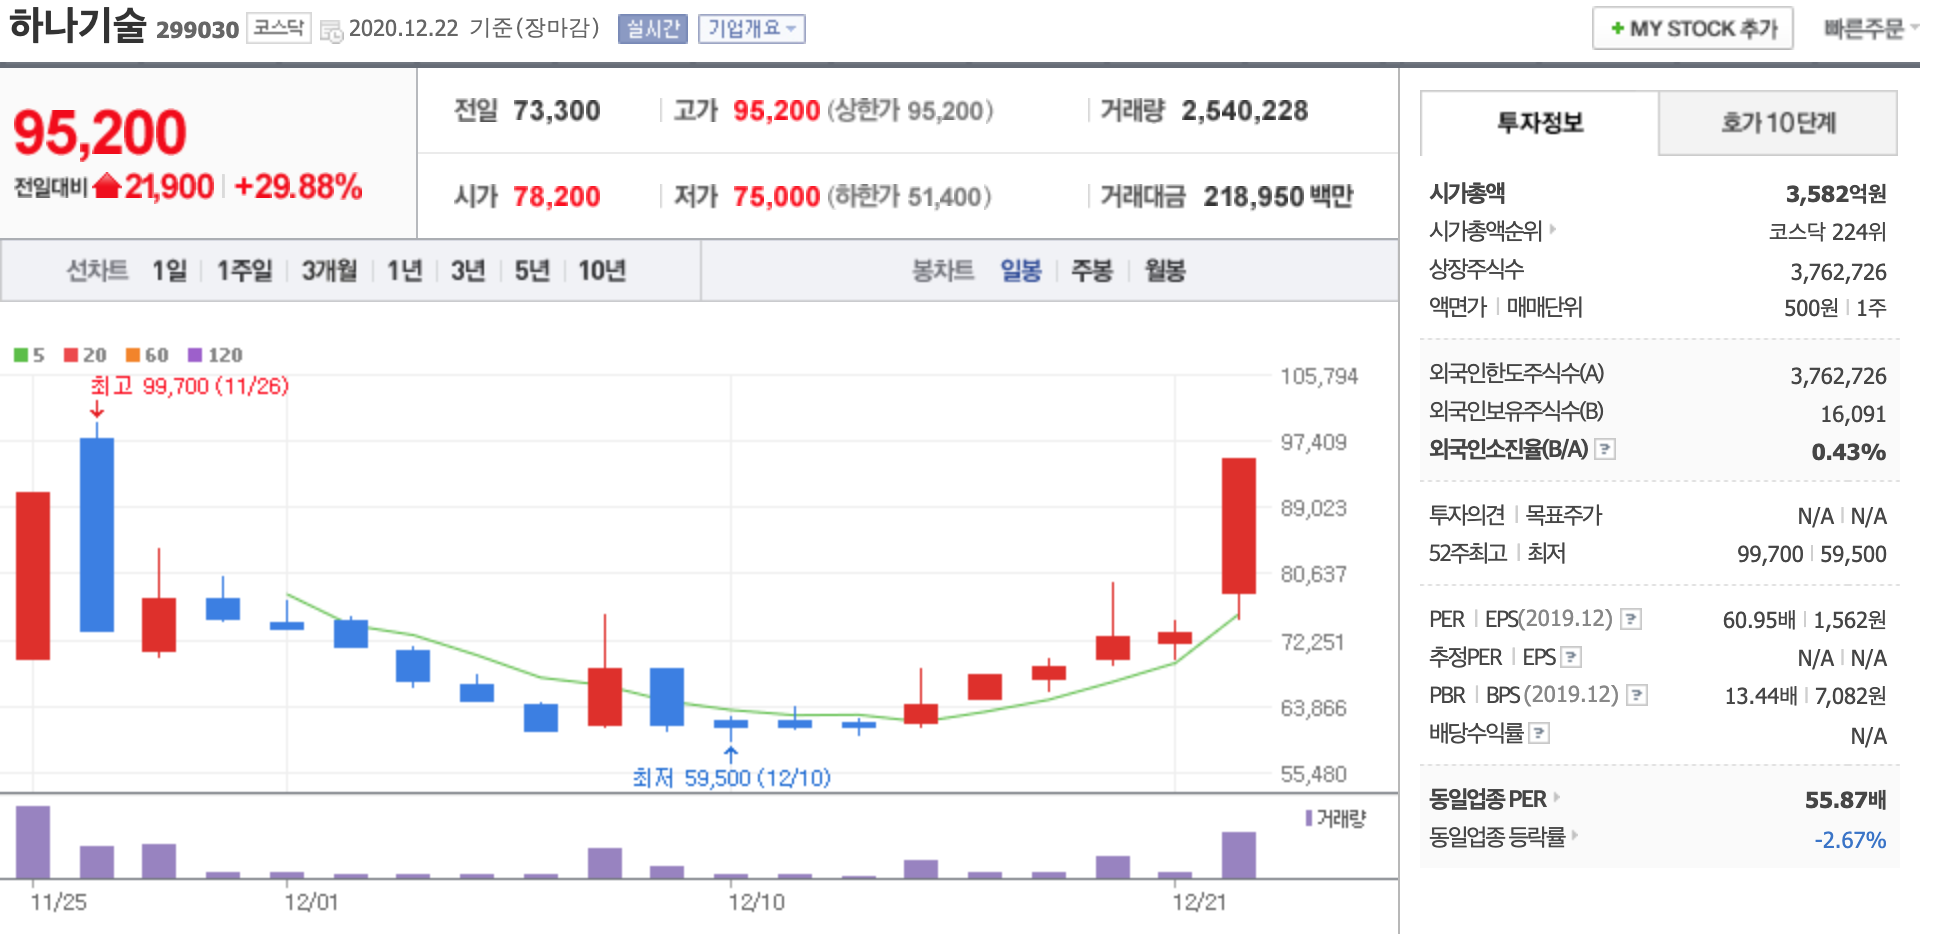
Task: Select the 1주일 line chart period
Action: (245, 271)
